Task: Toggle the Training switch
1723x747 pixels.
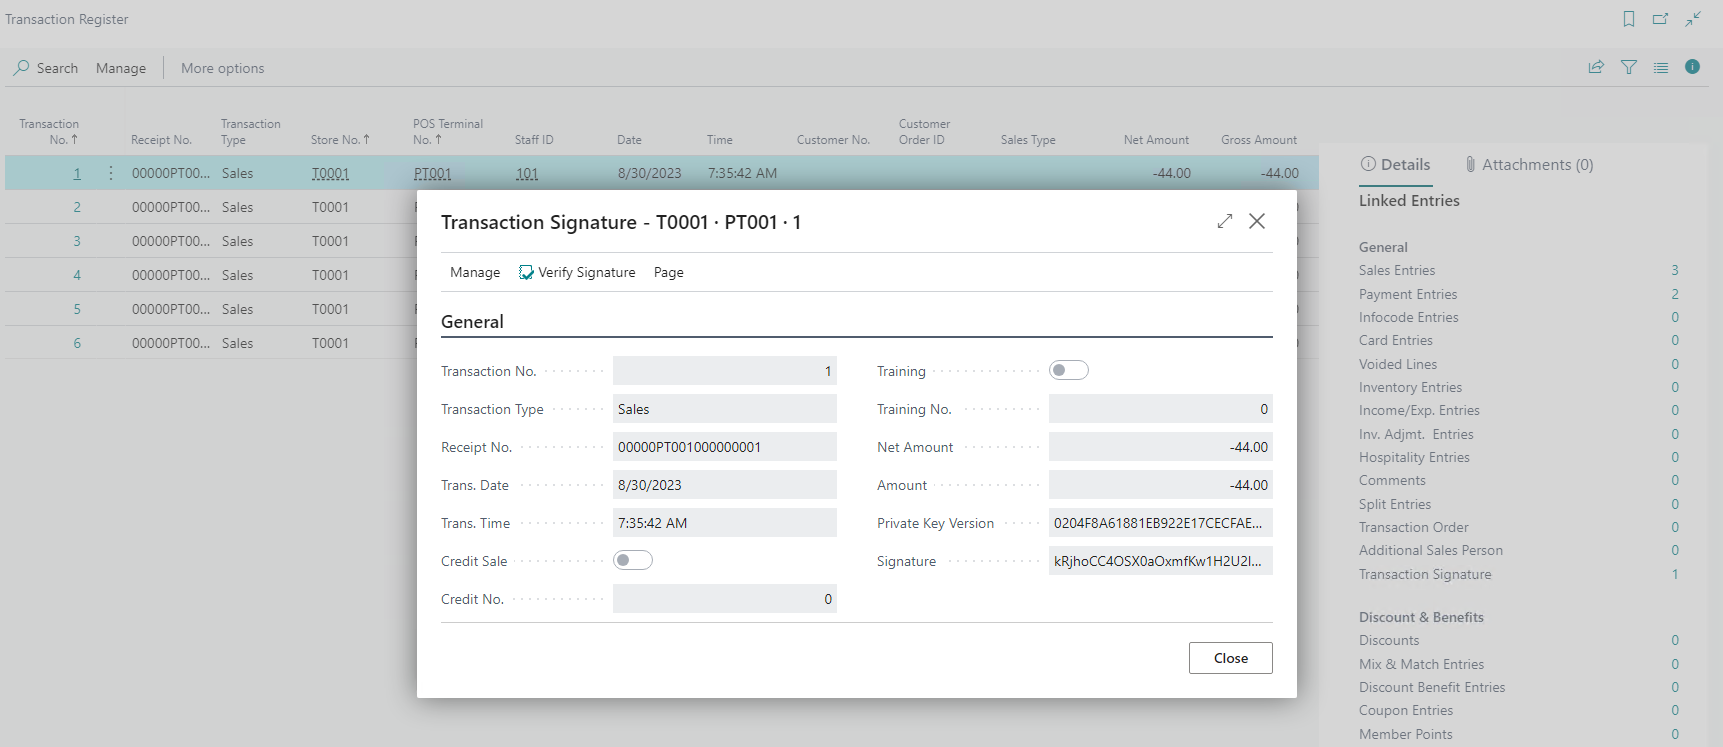Action: tap(1068, 371)
